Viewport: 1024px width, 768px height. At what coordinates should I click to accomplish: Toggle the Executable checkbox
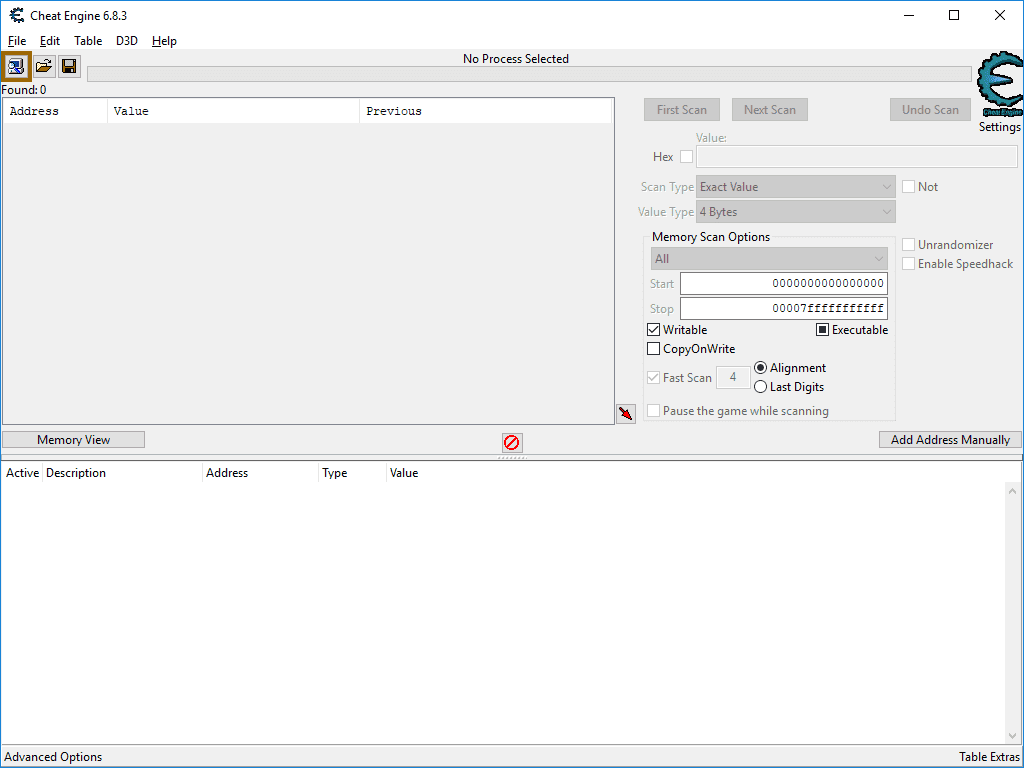(x=822, y=330)
